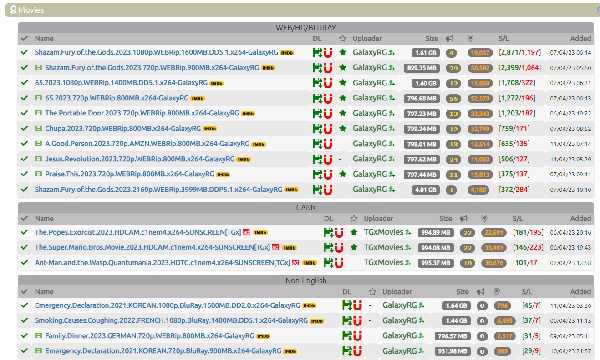Sort CAMS table by Uploader header
The height and width of the screenshot is (360, 600).
378,218
